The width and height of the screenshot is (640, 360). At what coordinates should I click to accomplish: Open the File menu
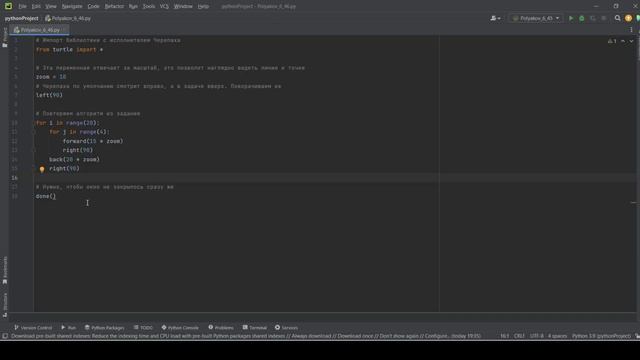coord(22,6)
